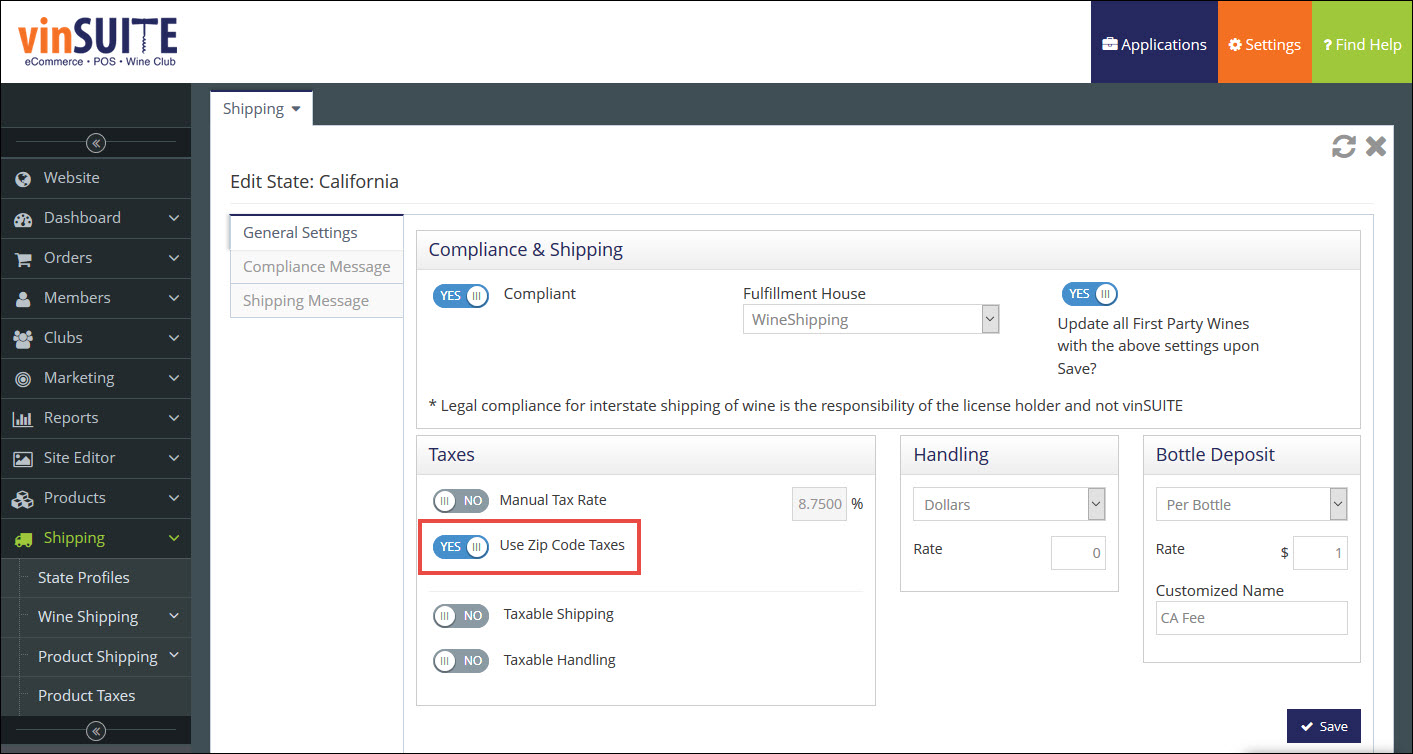Turn on the Taxable Shipping toggle

[460, 615]
